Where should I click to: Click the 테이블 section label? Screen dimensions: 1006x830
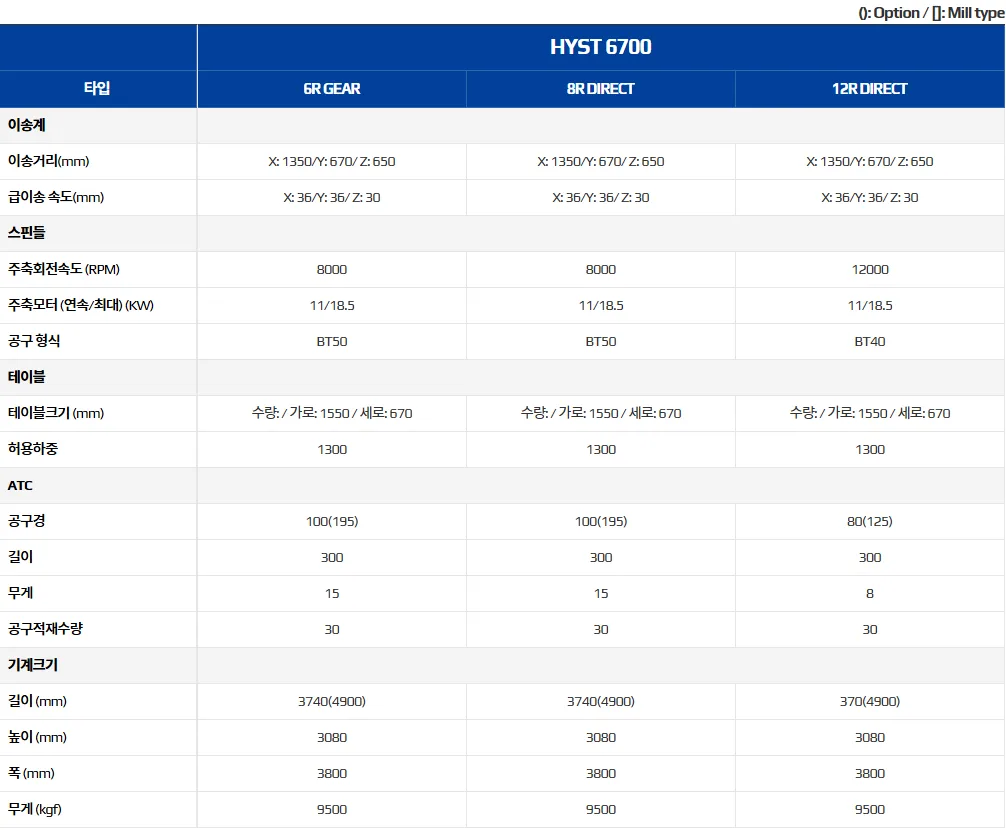(26, 377)
